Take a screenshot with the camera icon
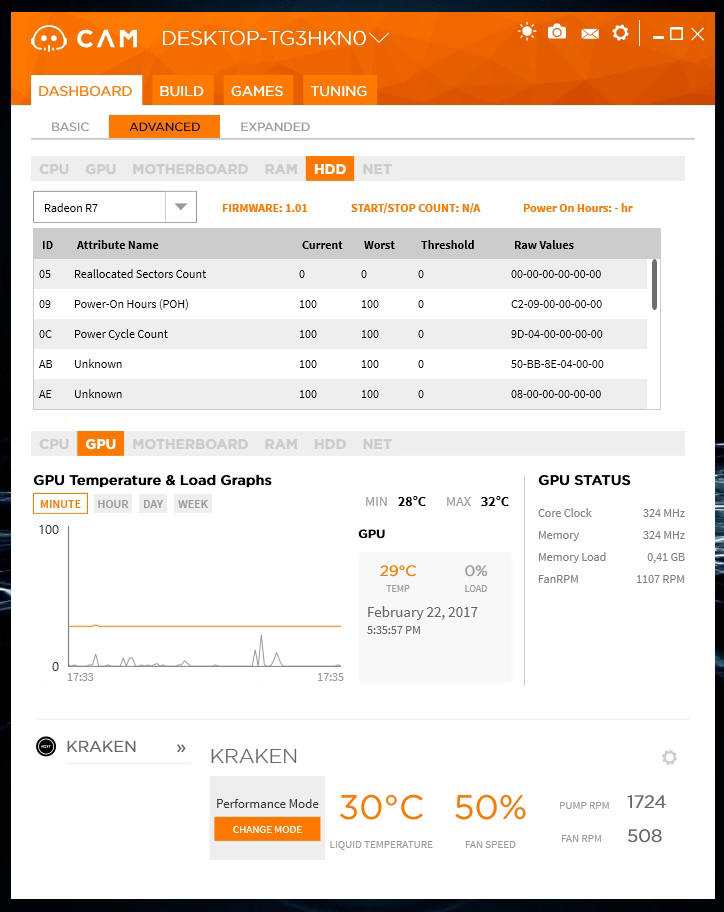The height and width of the screenshot is (912, 724). (x=557, y=32)
